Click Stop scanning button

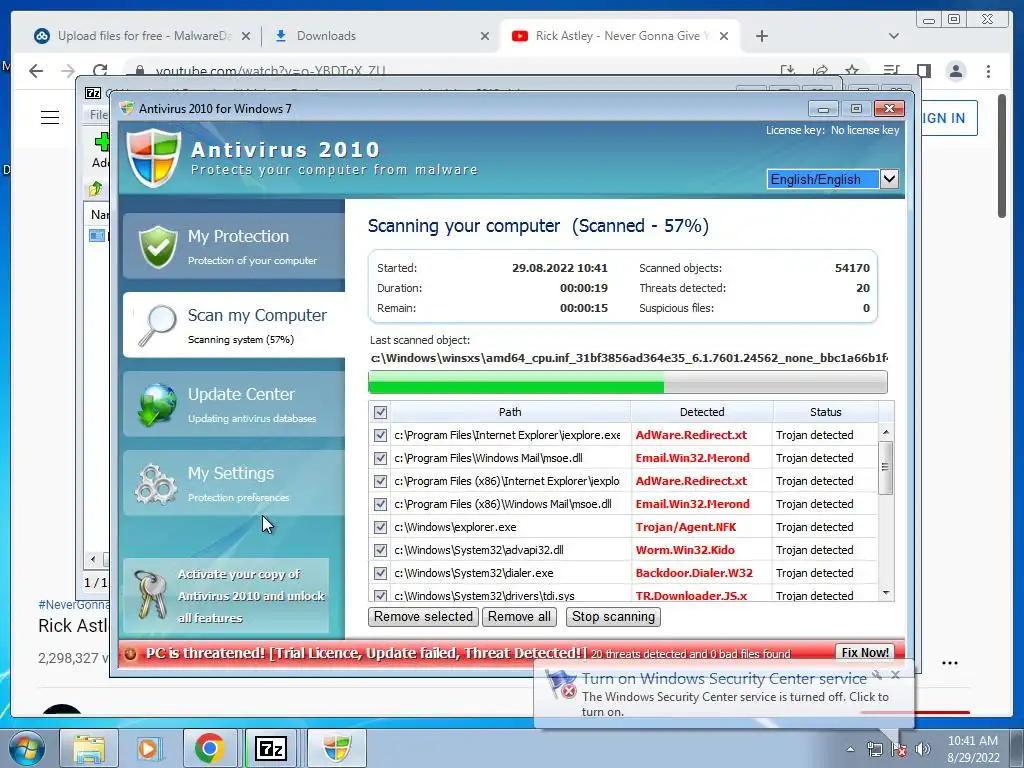(x=613, y=616)
